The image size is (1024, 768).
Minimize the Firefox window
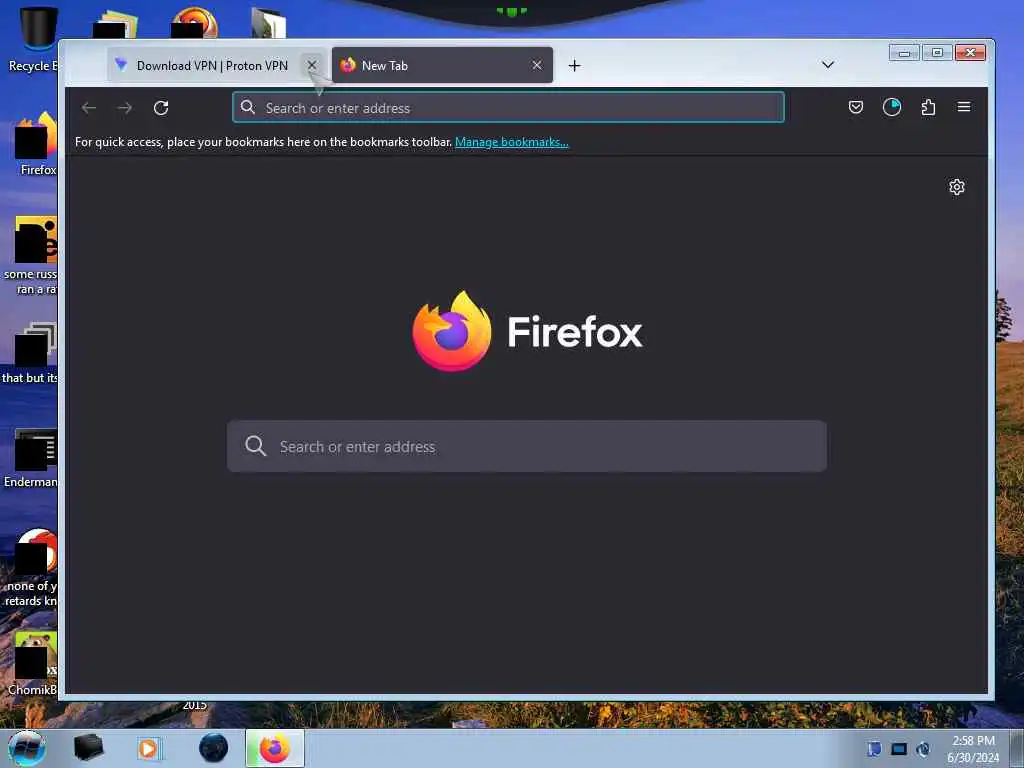point(904,53)
